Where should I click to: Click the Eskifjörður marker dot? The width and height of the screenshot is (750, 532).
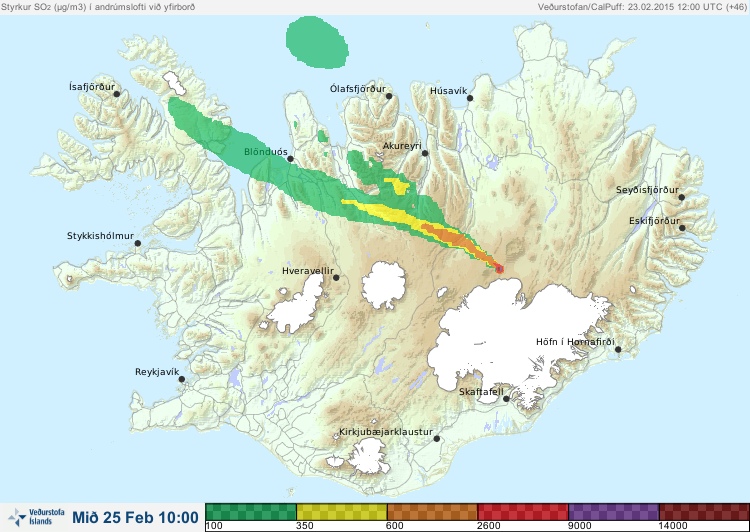coord(682,228)
